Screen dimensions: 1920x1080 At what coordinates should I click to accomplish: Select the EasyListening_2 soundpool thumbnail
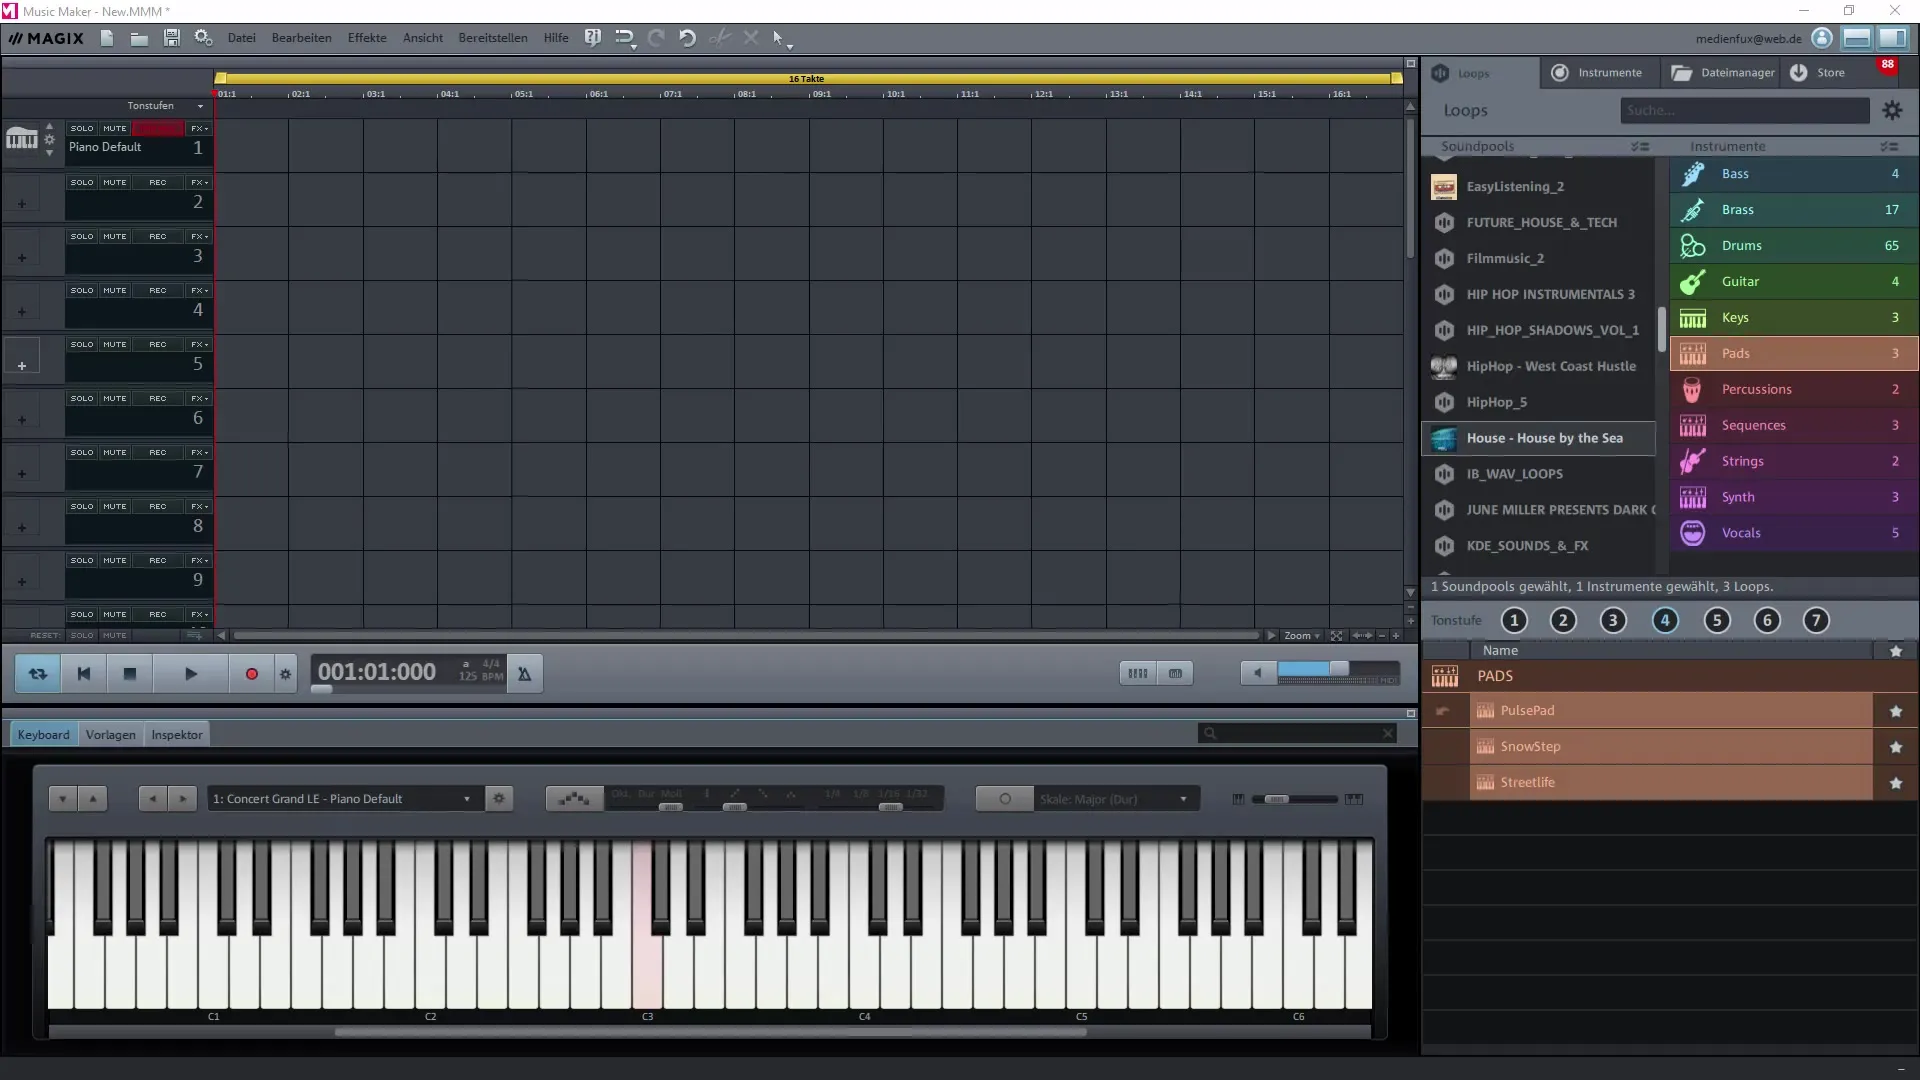pyautogui.click(x=1443, y=187)
